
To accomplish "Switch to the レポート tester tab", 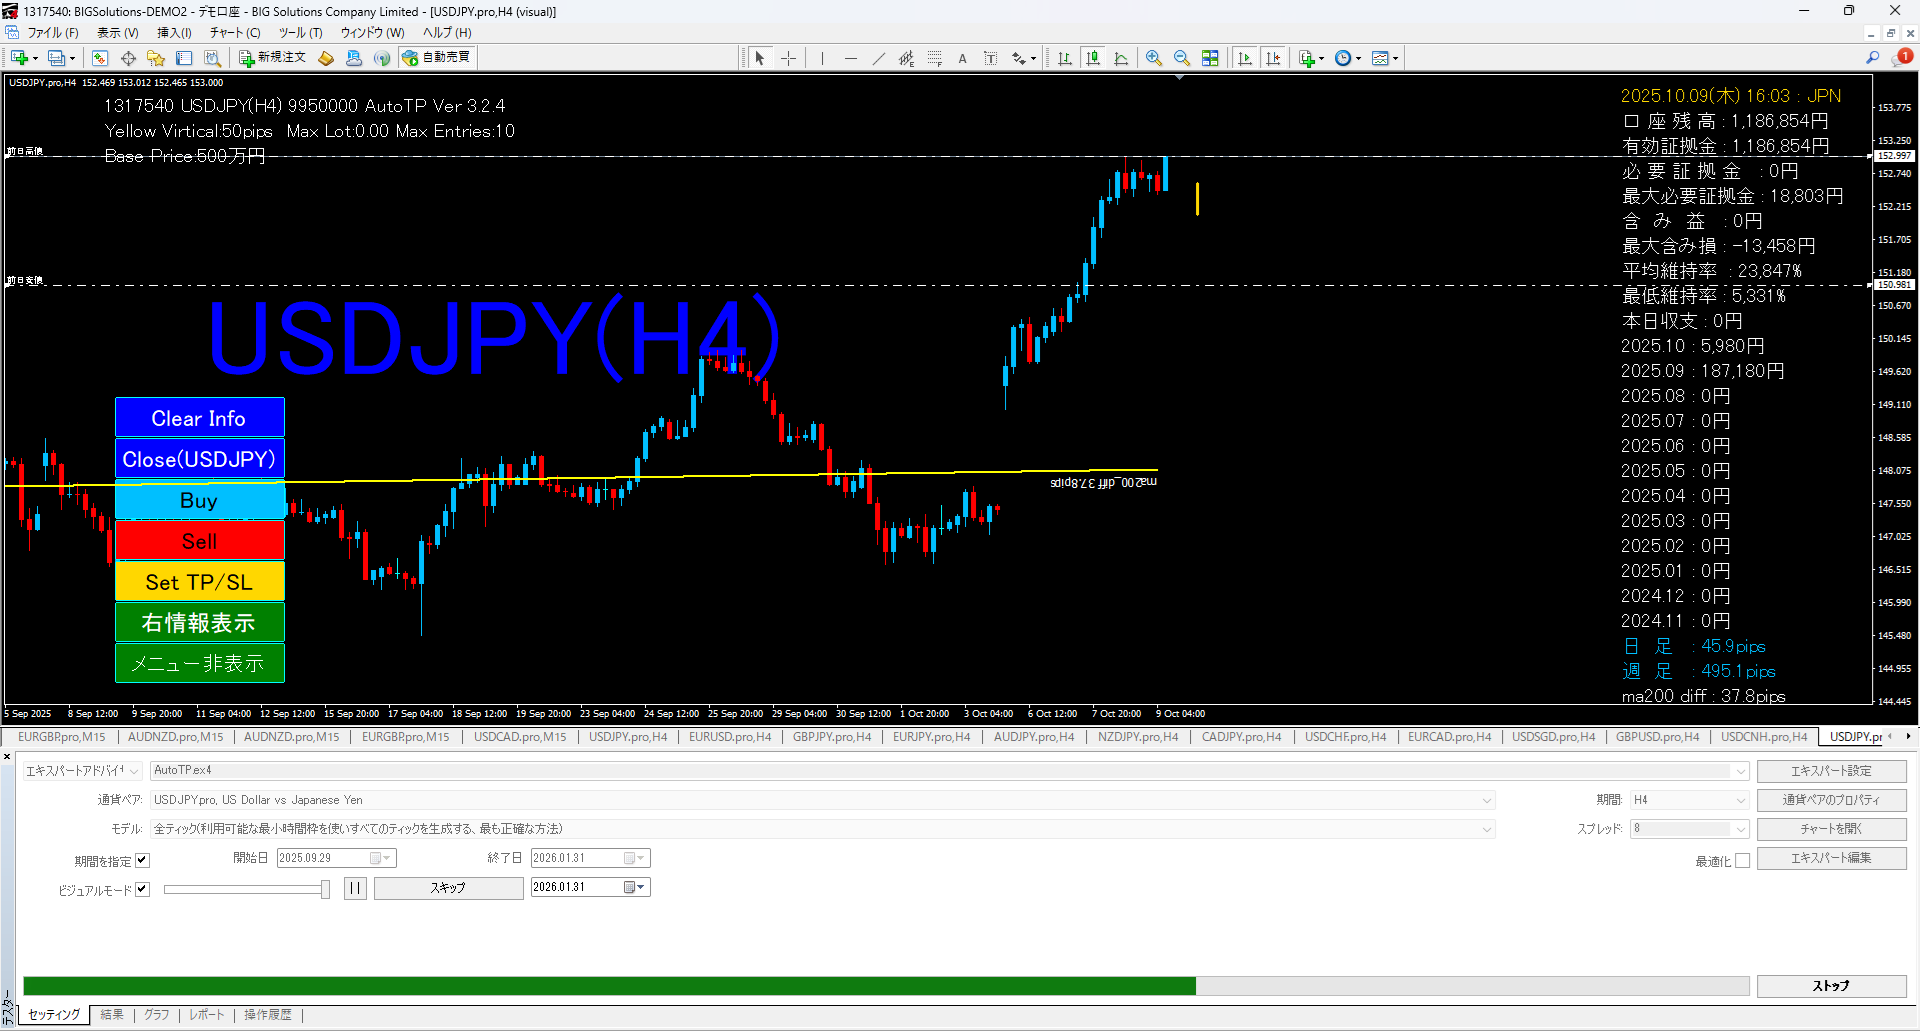I will (207, 1015).
